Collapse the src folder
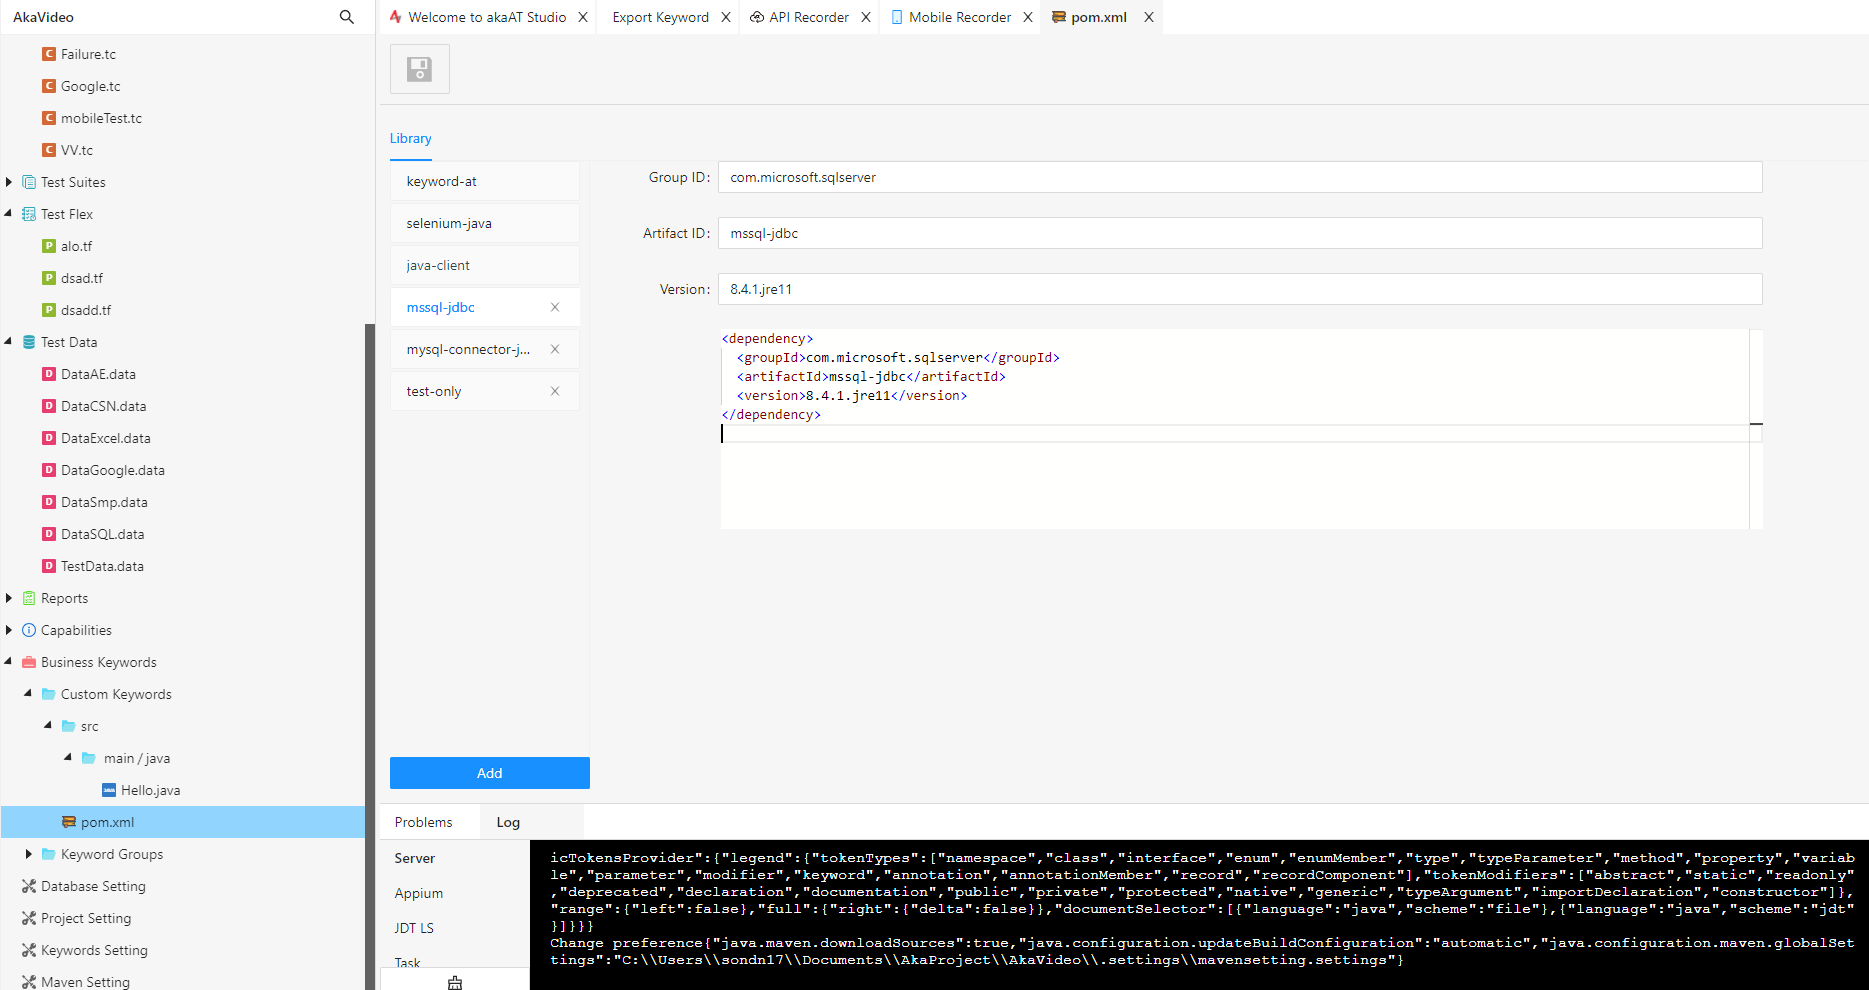The width and height of the screenshot is (1869, 990). (48, 726)
